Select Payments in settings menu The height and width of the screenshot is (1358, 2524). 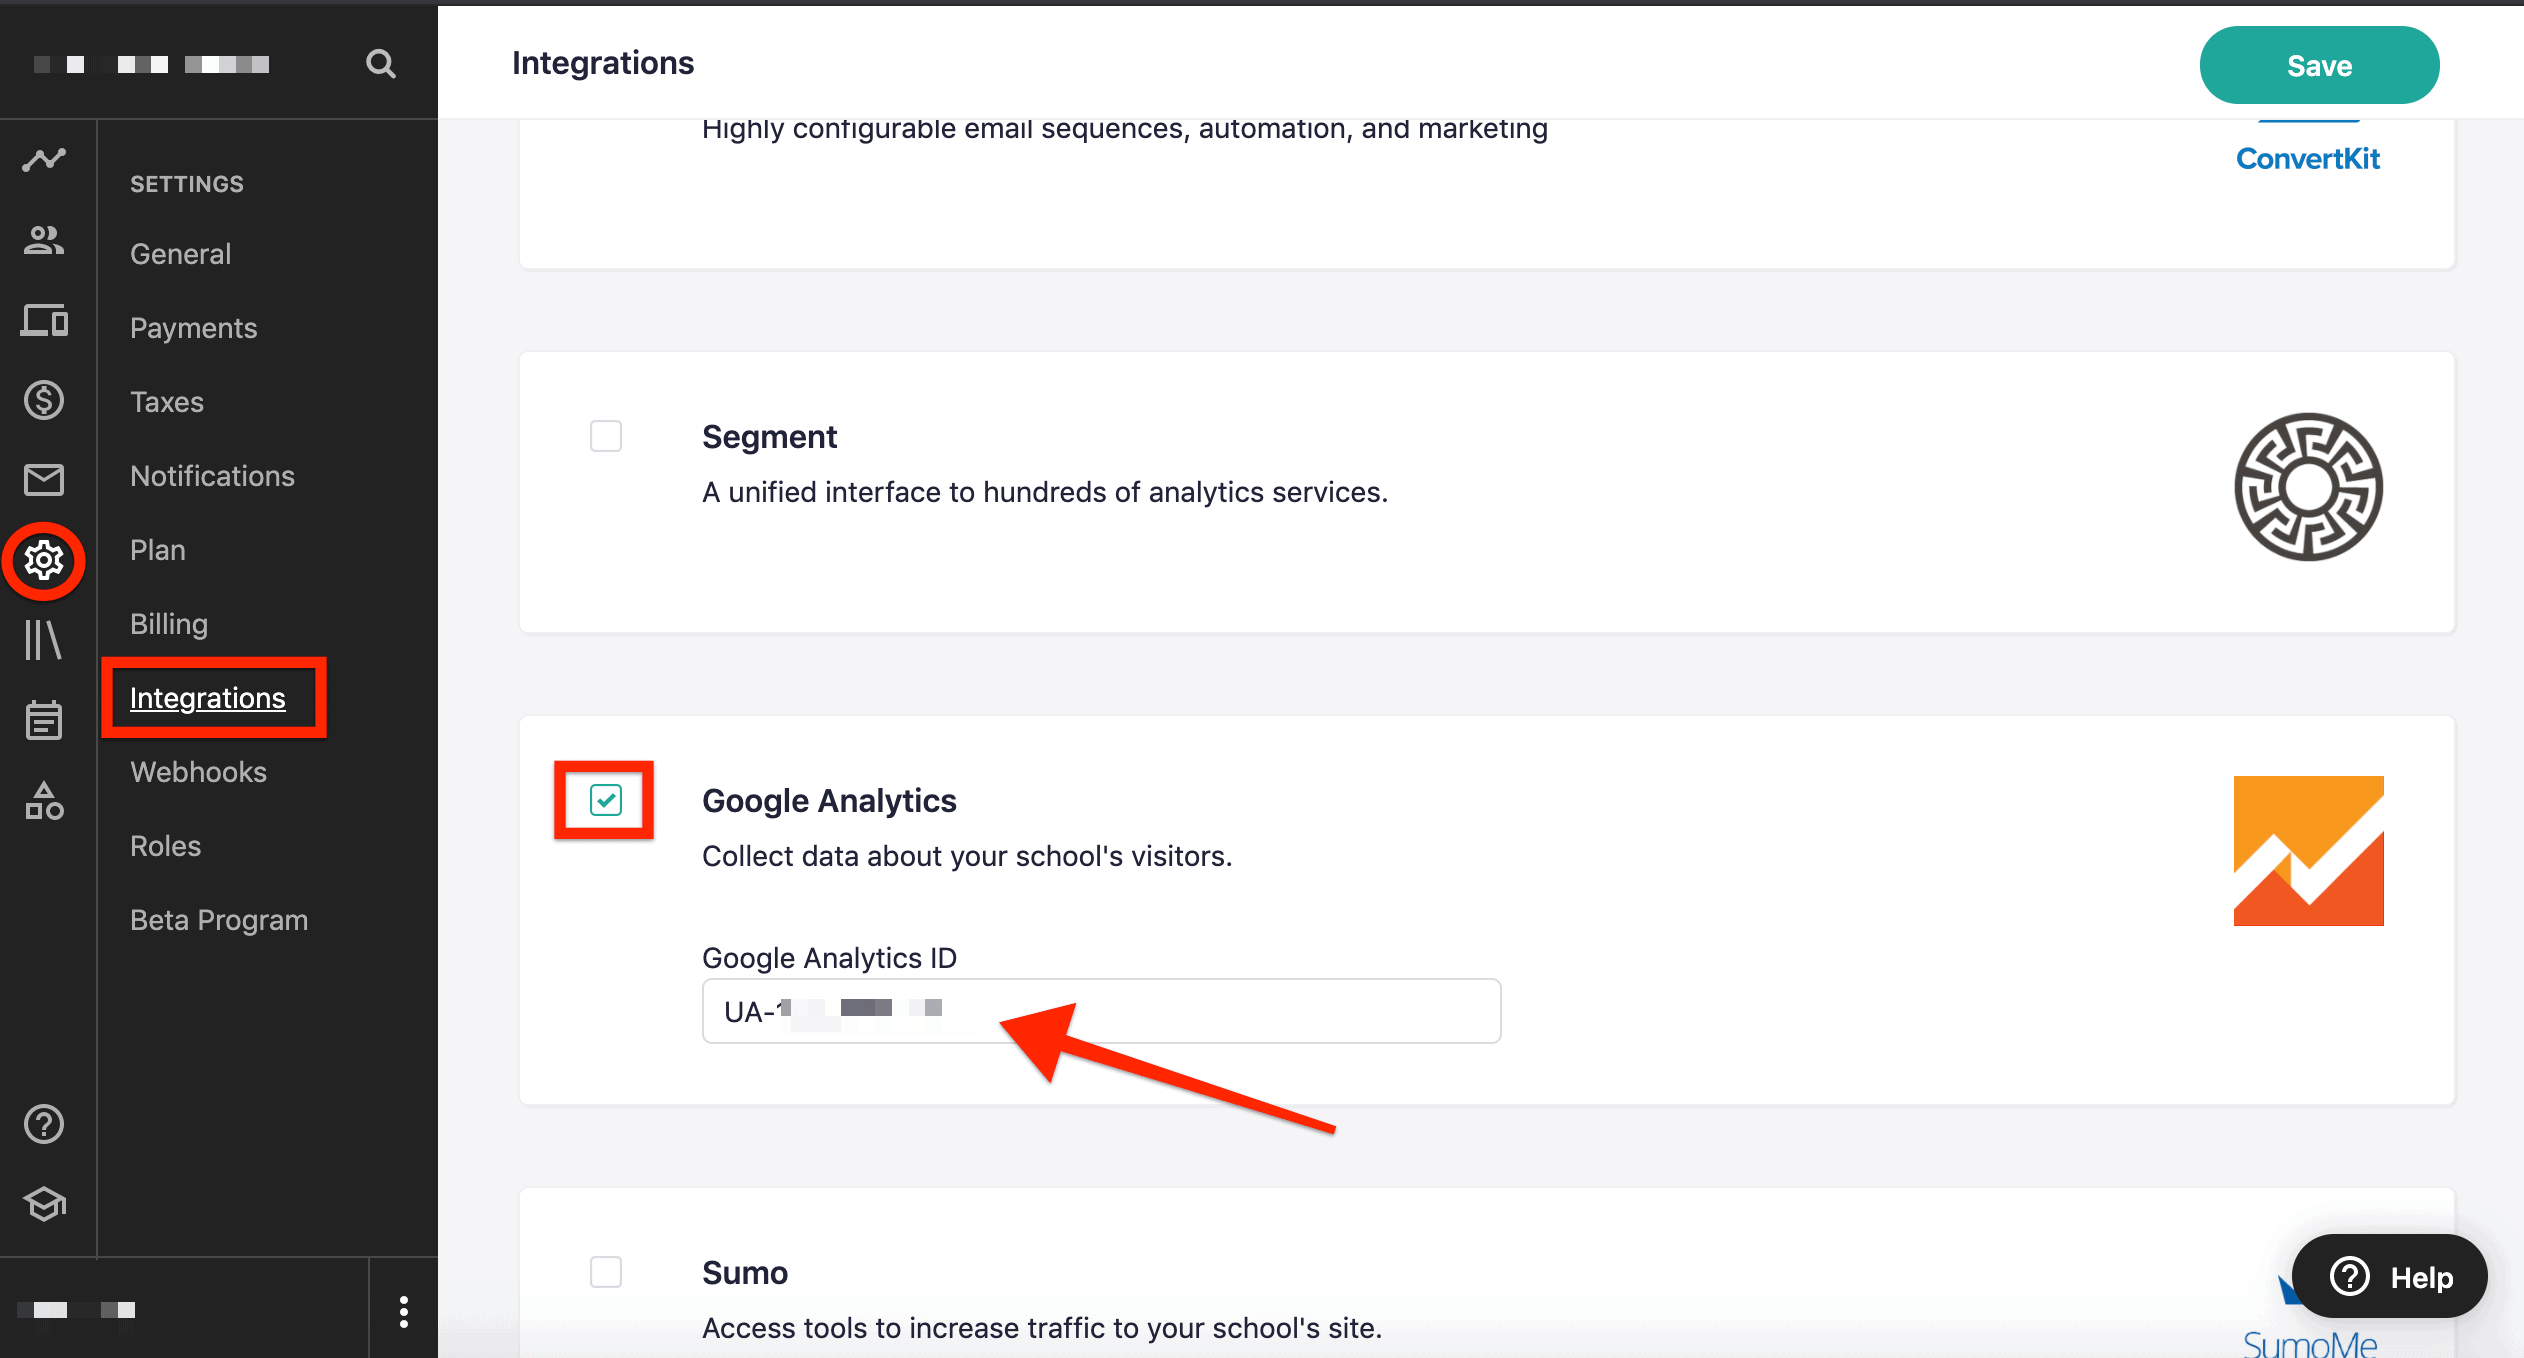pos(193,328)
